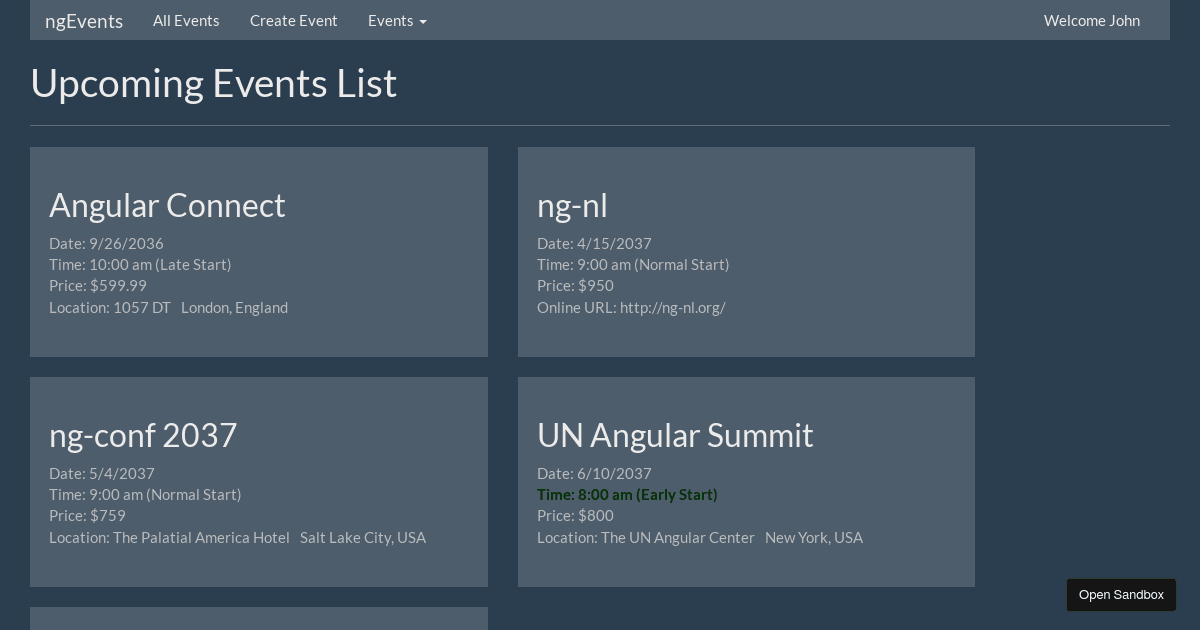This screenshot has width=1200, height=630.
Task: Click Price: $800 text
Action: (x=575, y=515)
